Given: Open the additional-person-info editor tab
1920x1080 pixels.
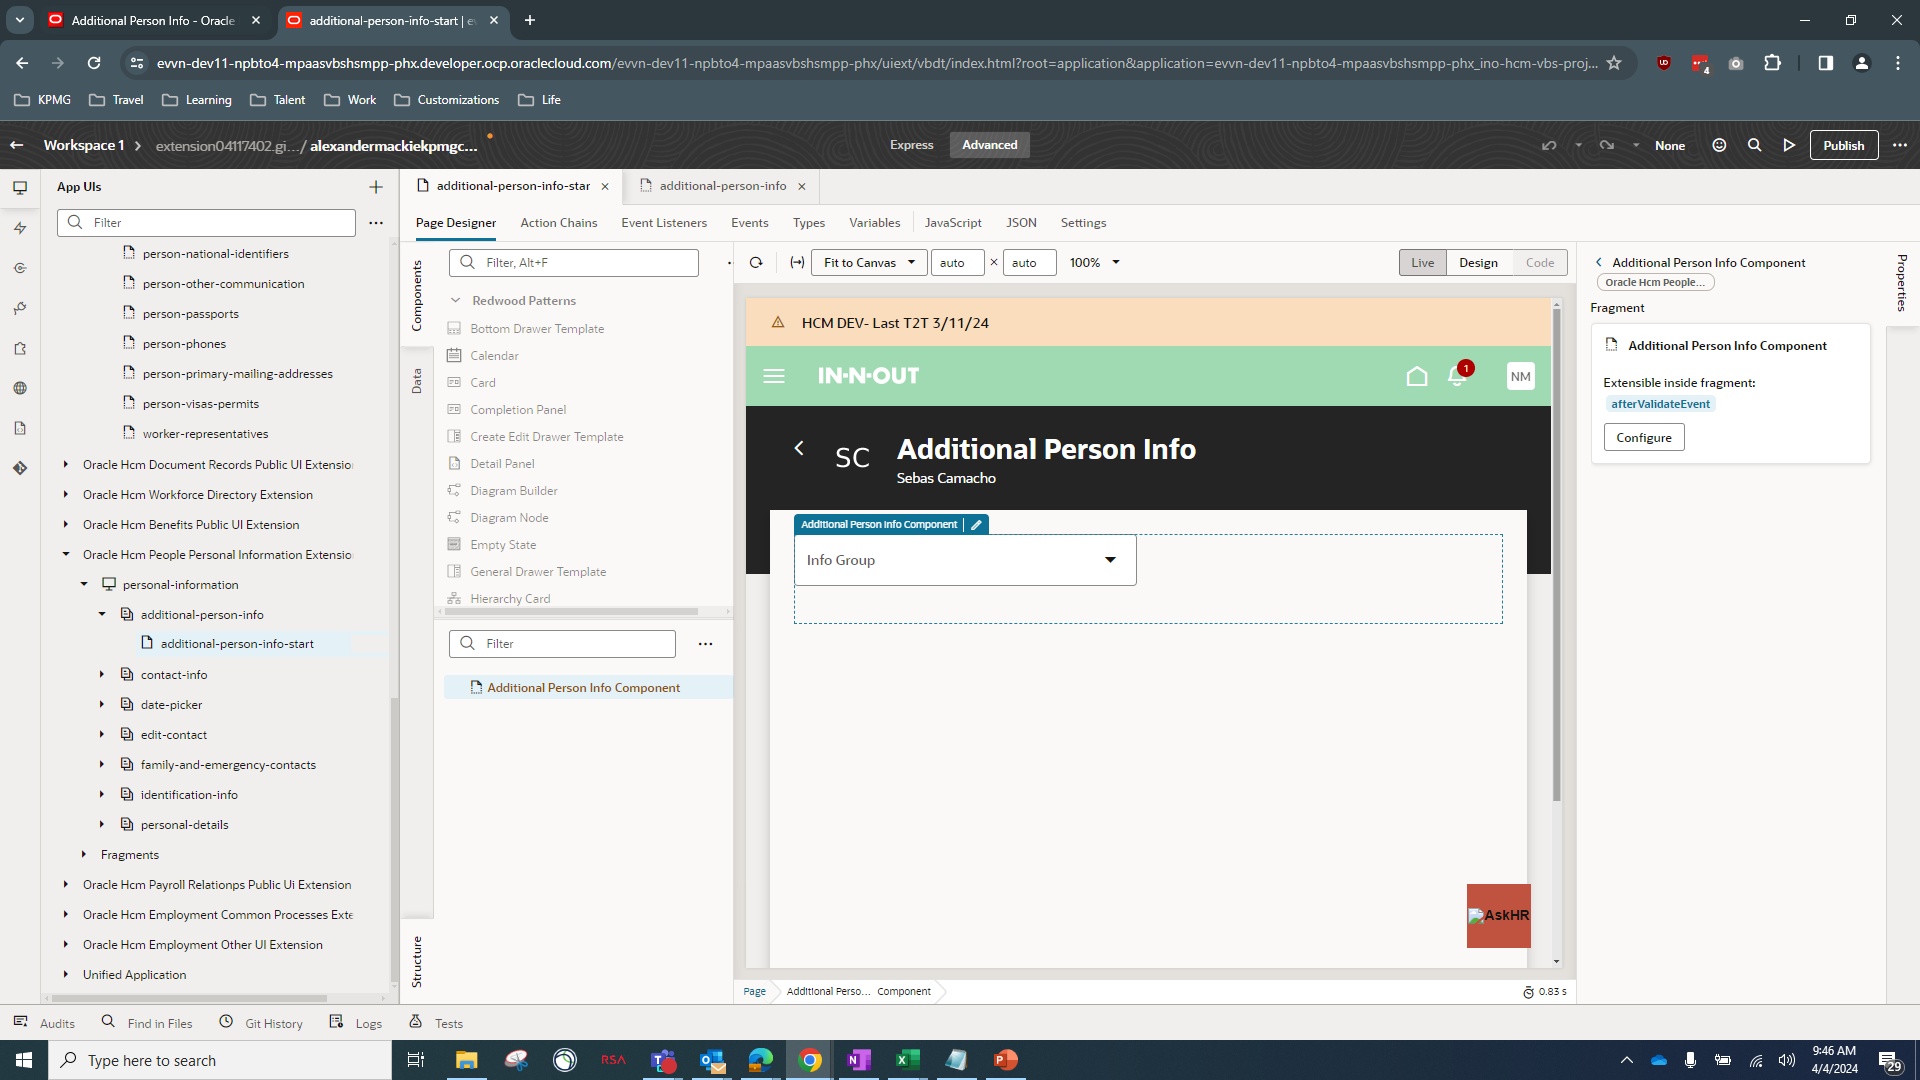Looking at the screenshot, I should [722, 186].
